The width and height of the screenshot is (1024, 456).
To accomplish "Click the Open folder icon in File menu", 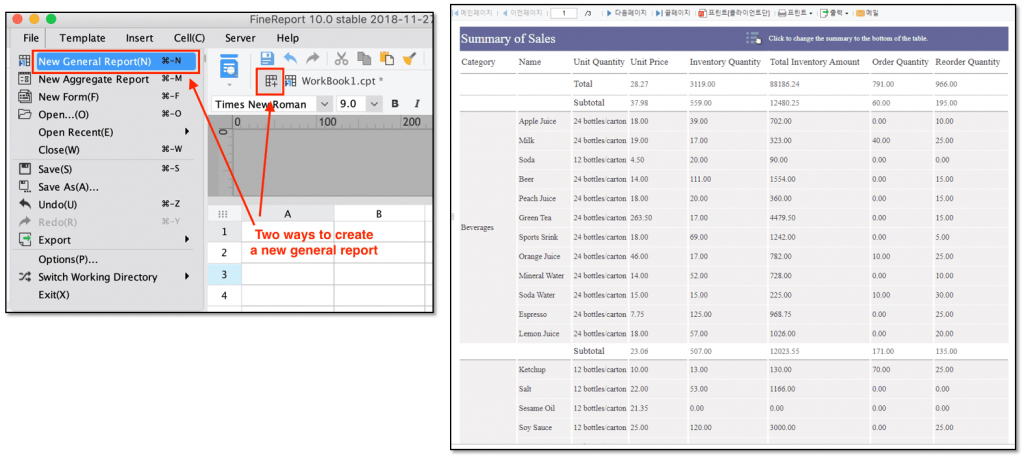I will click(x=24, y=114).
